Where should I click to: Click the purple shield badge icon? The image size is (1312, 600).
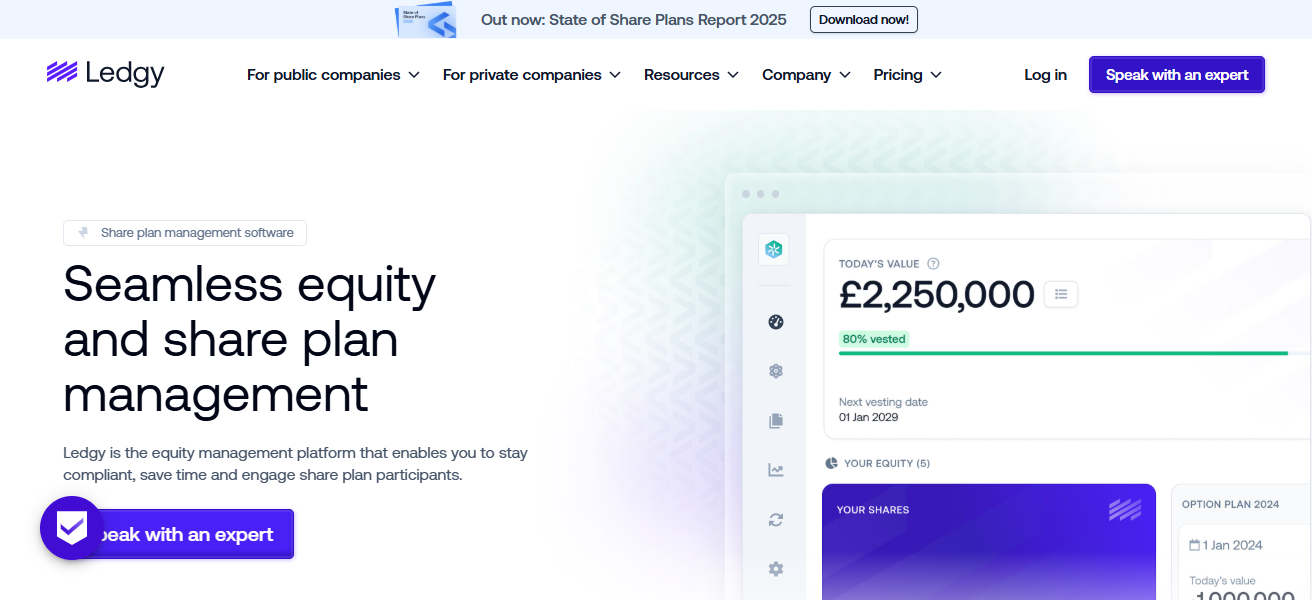tap(71, 527)
